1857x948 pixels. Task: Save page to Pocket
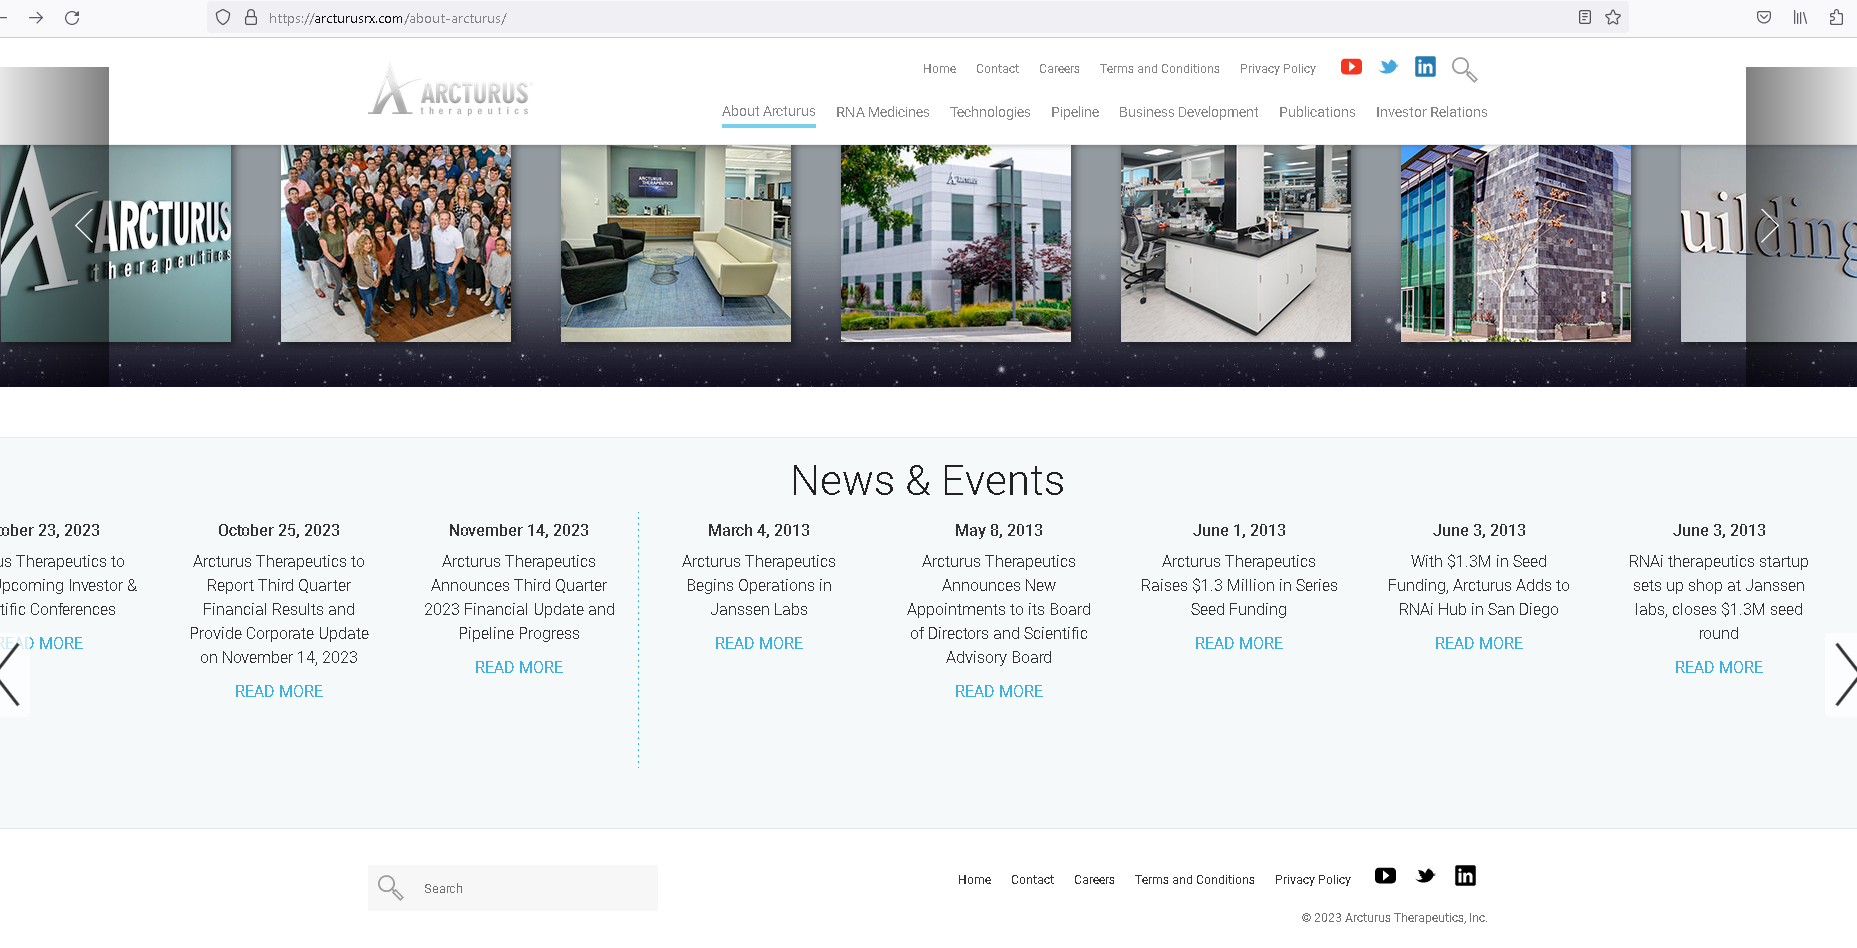1764,17
